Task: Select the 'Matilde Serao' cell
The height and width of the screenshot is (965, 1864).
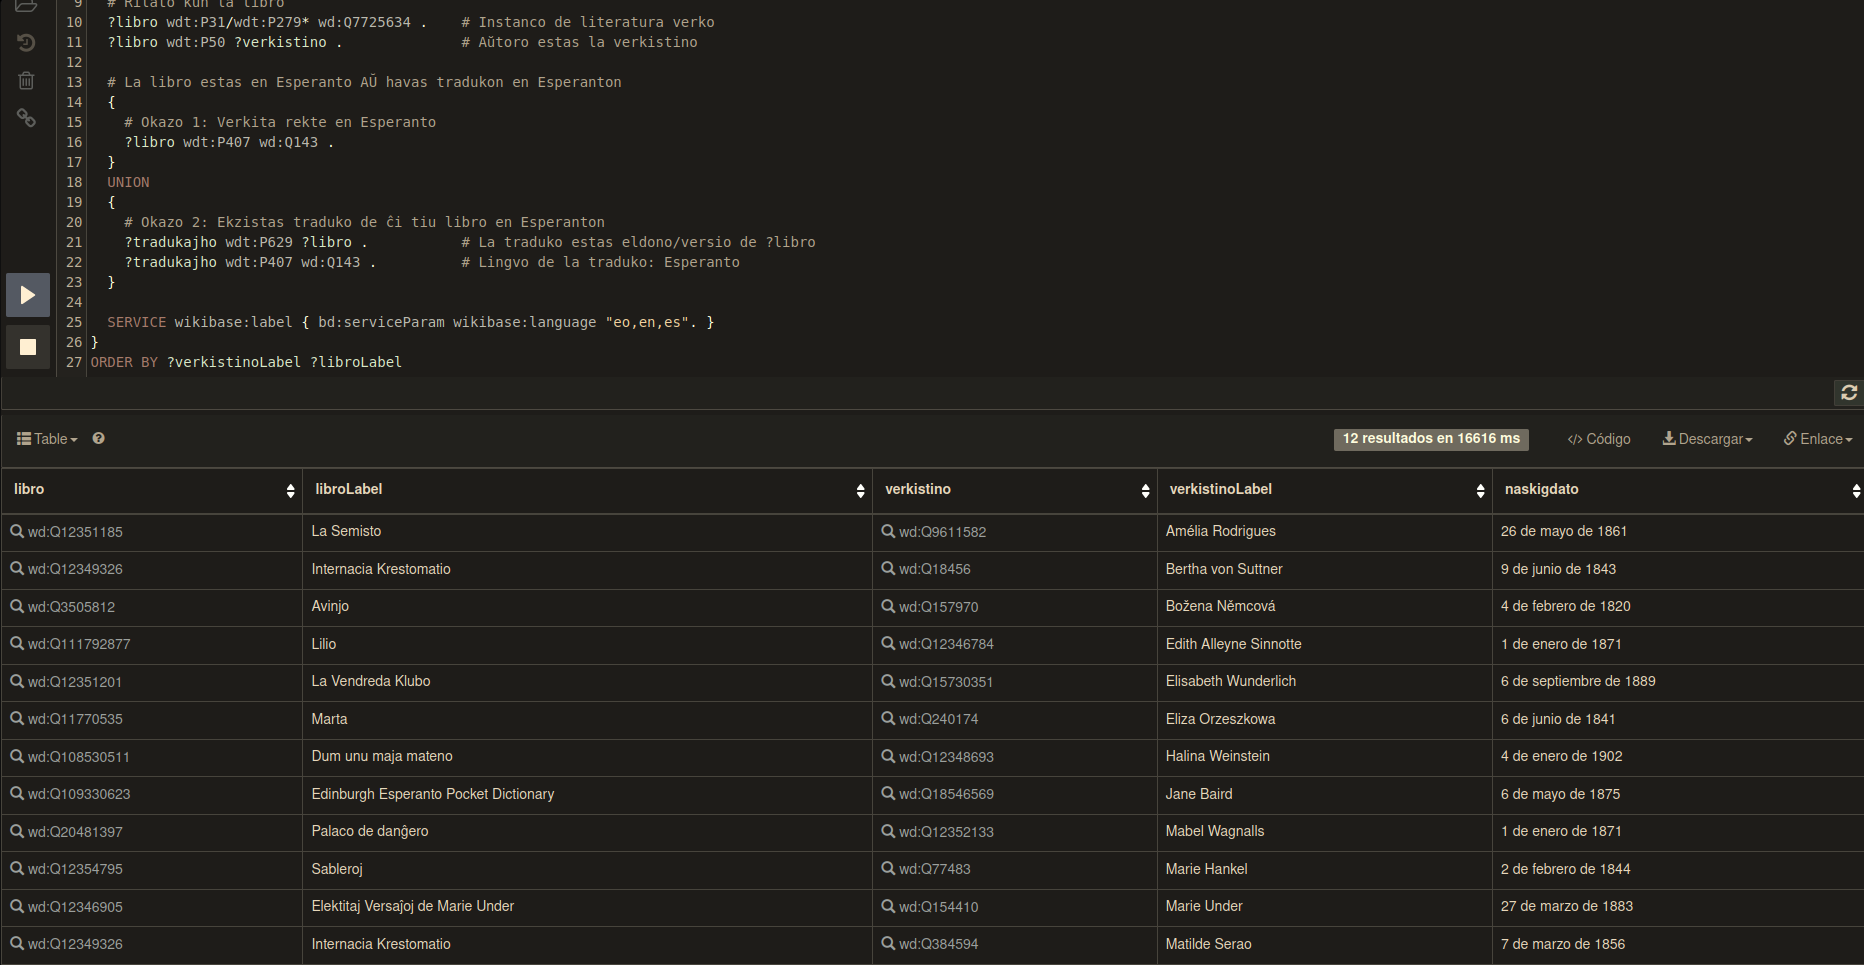Action: point(1324,945)
